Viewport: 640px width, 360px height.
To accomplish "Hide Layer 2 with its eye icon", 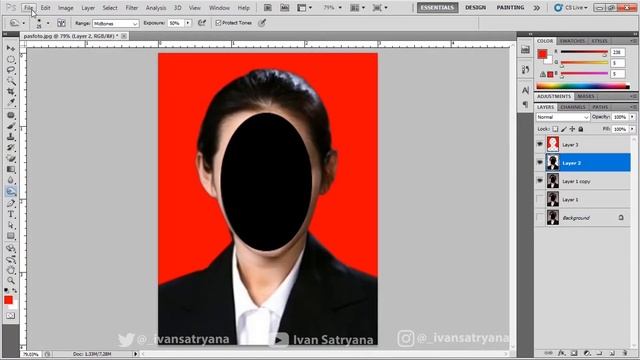I will pos(540,163).
